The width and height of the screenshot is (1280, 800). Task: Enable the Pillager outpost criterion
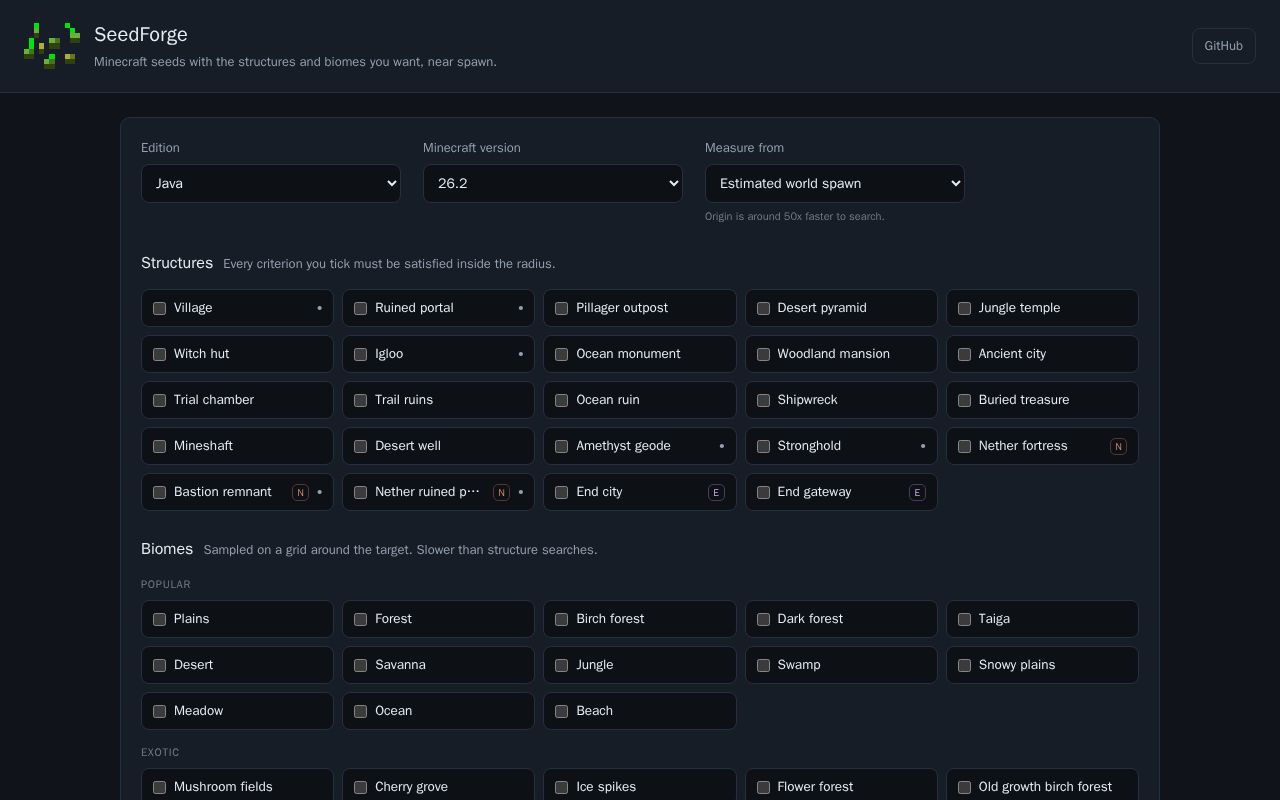[561, 308]
